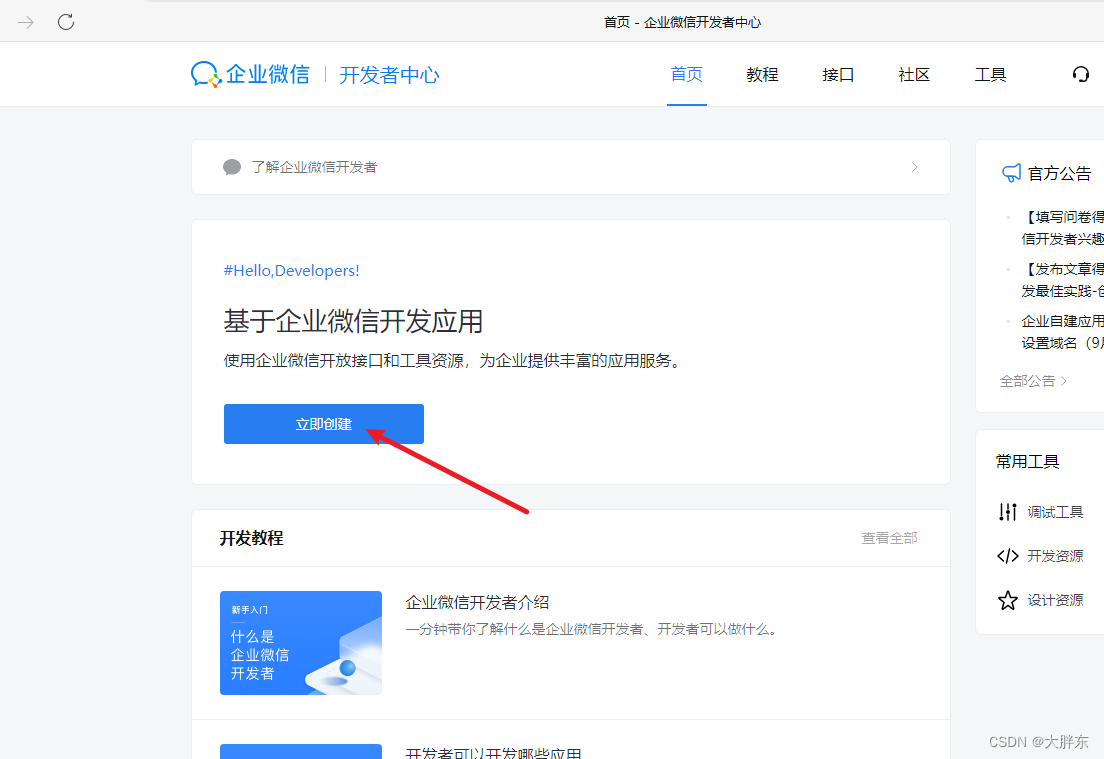Expand the 了解企业微信开发者 banner chevron
Image resolution: width=1104 pixels, height=759 pixels.
pos(914,167)
